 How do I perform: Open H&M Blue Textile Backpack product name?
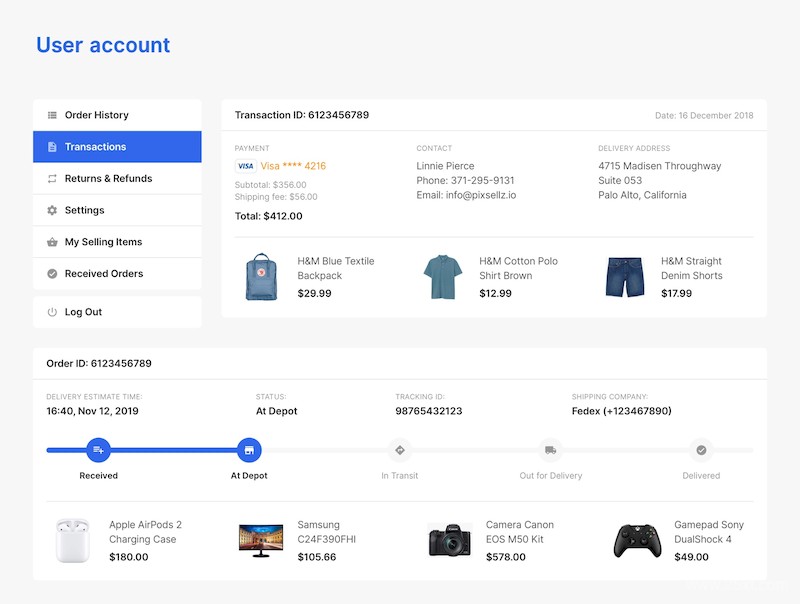[336, 268]
